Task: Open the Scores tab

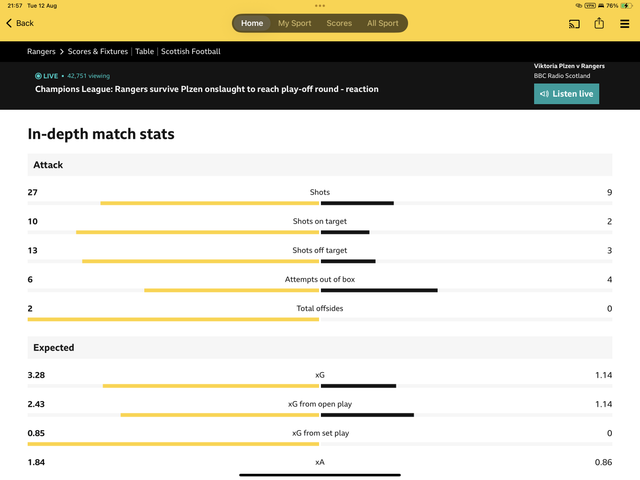Action: point(339,23)
